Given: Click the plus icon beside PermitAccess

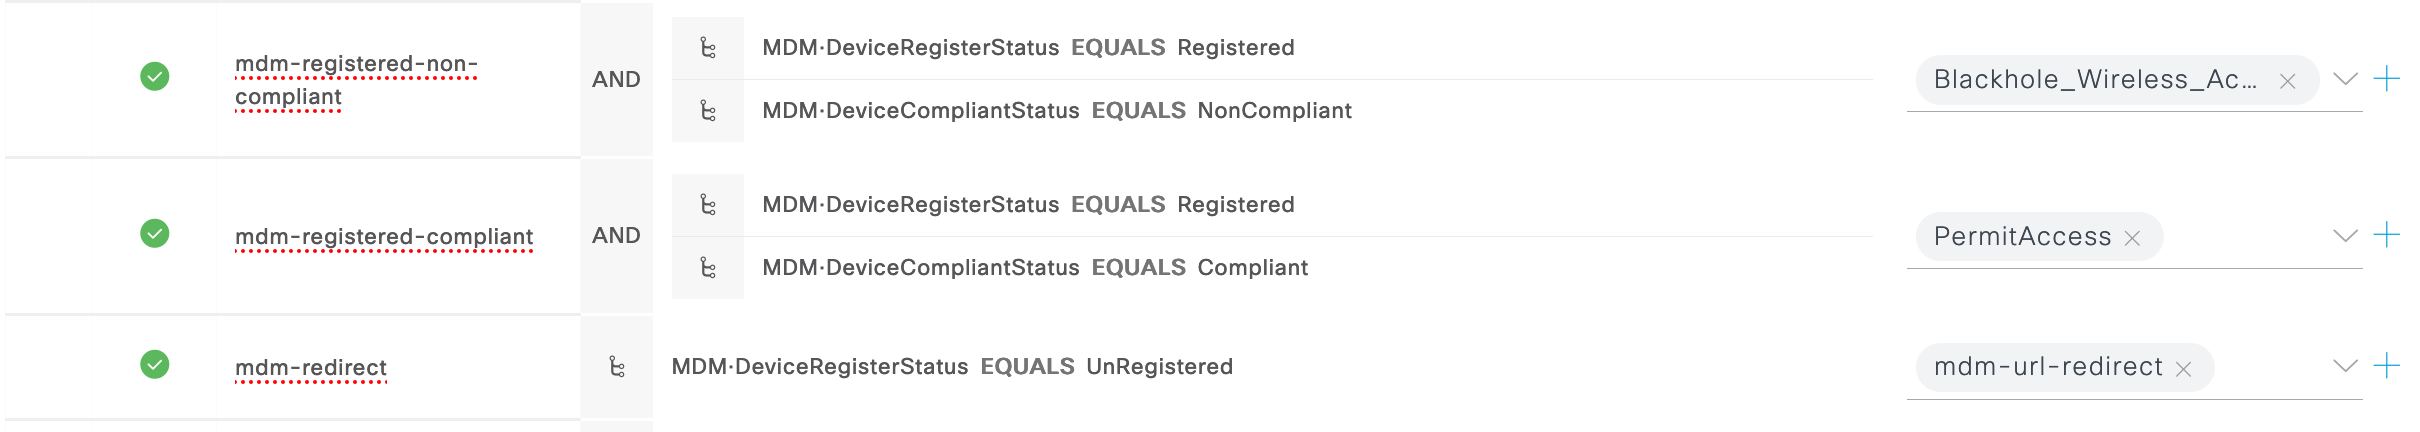Looking at the screenshot, I should click(2386, 235).
